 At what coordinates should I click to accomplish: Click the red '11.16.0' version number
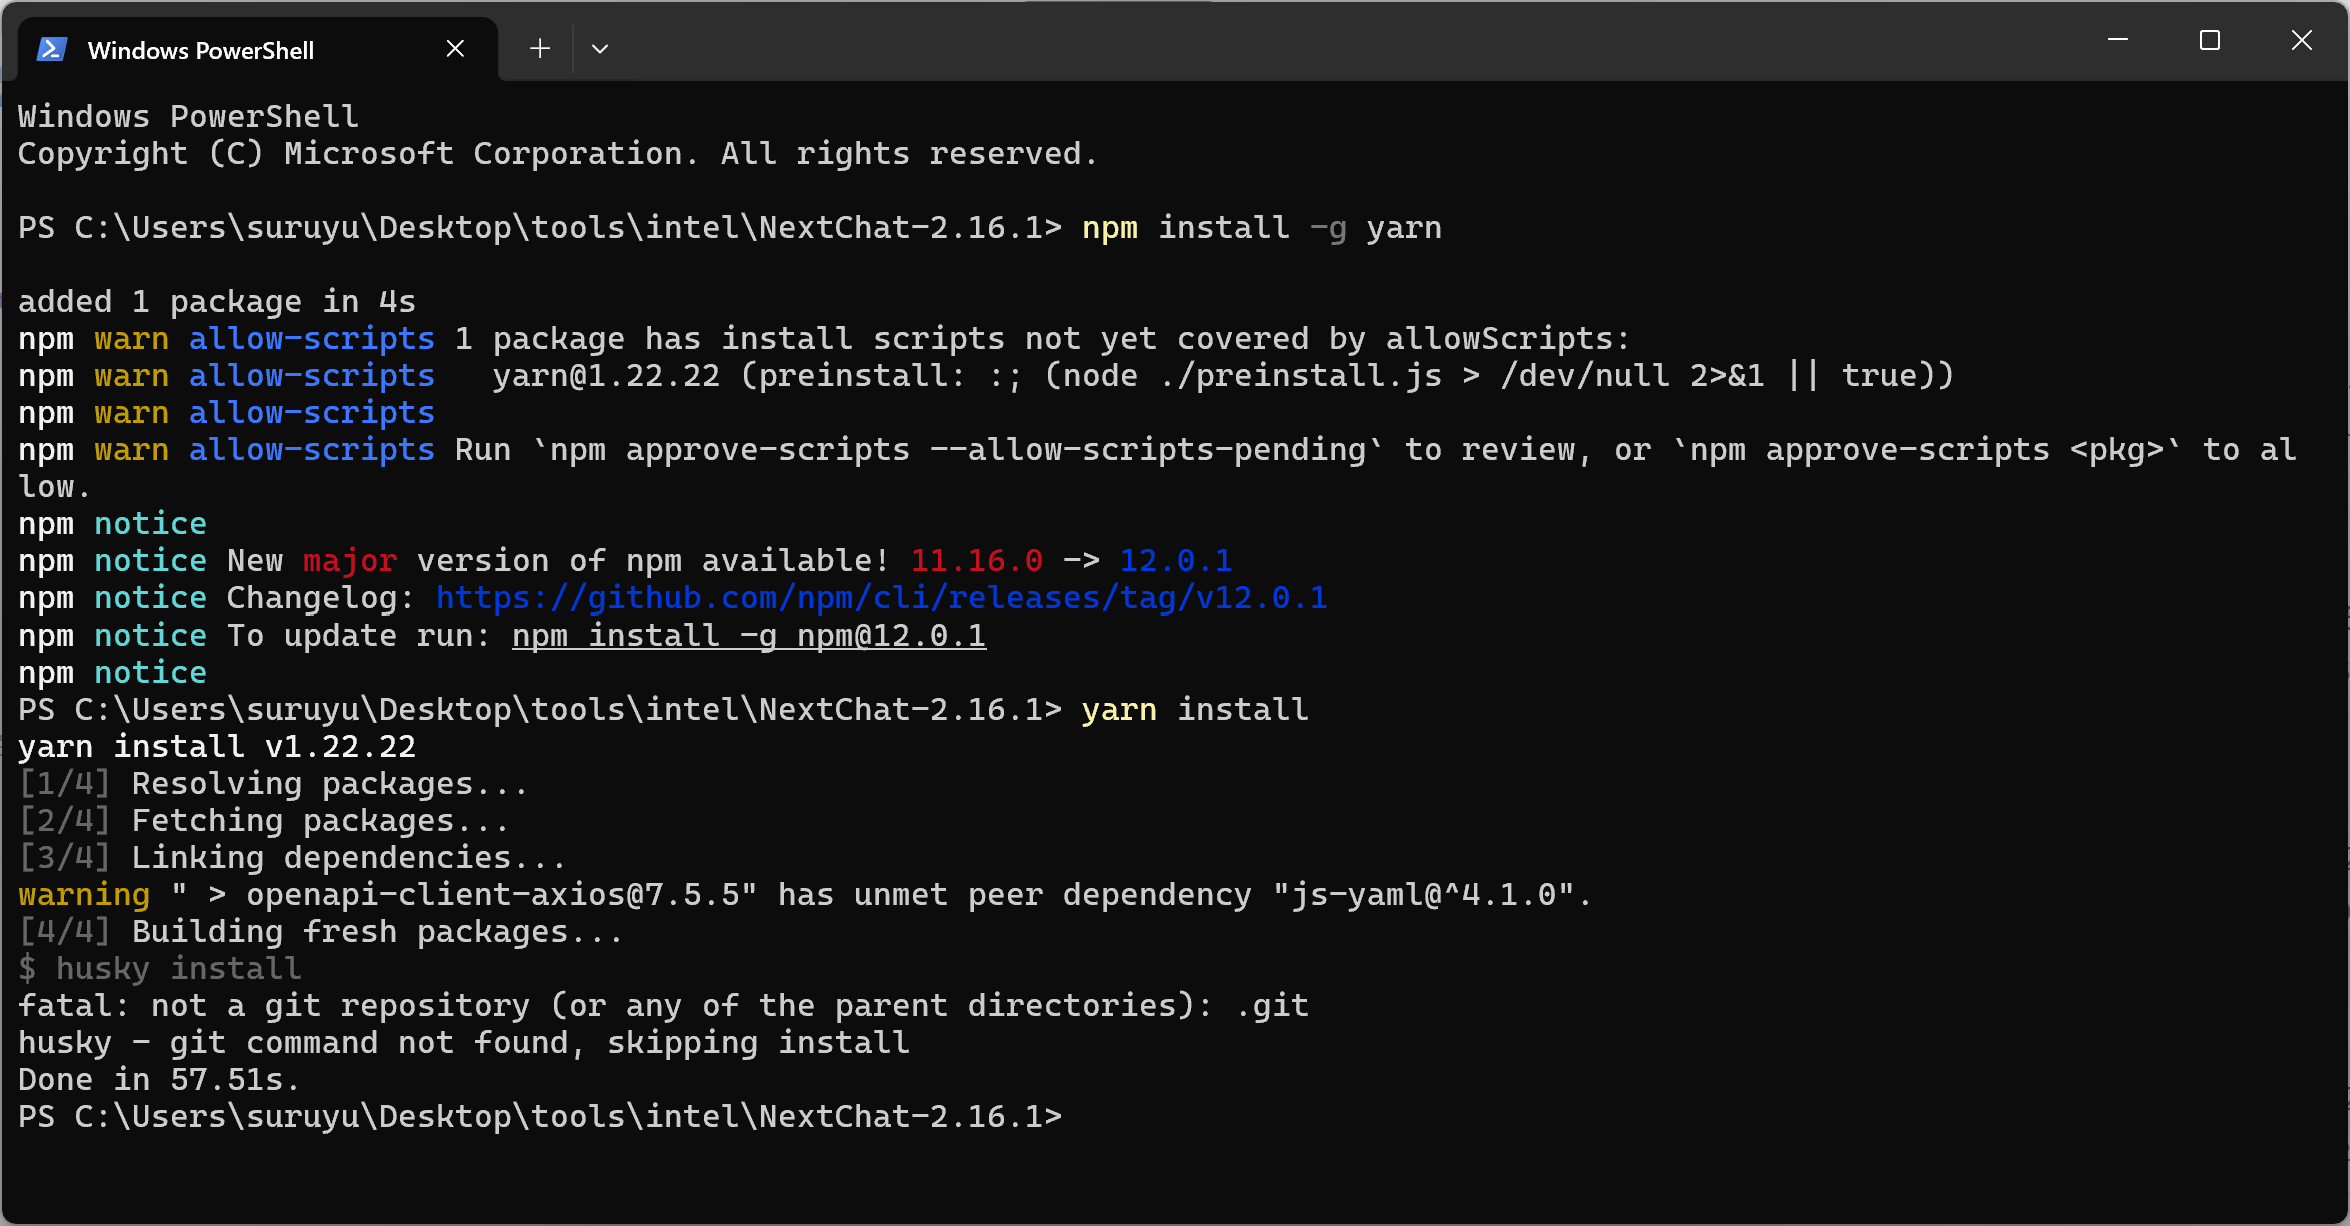click(x=977, y=561)
